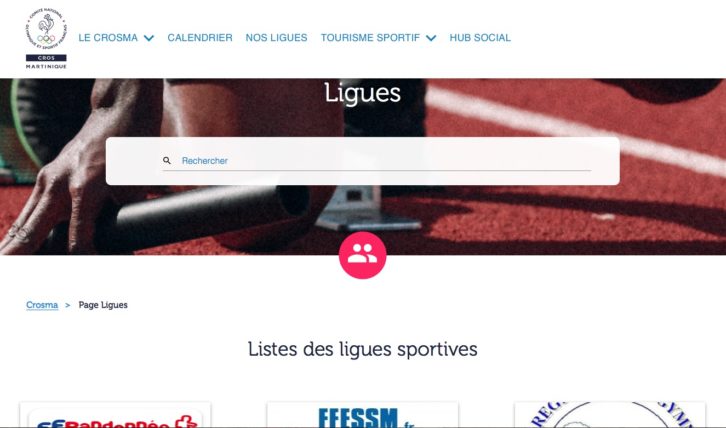Viewport: 726px width, 428px height.
Task: Click the Listes des ligues sportives heading
Action: coord(363,349)
